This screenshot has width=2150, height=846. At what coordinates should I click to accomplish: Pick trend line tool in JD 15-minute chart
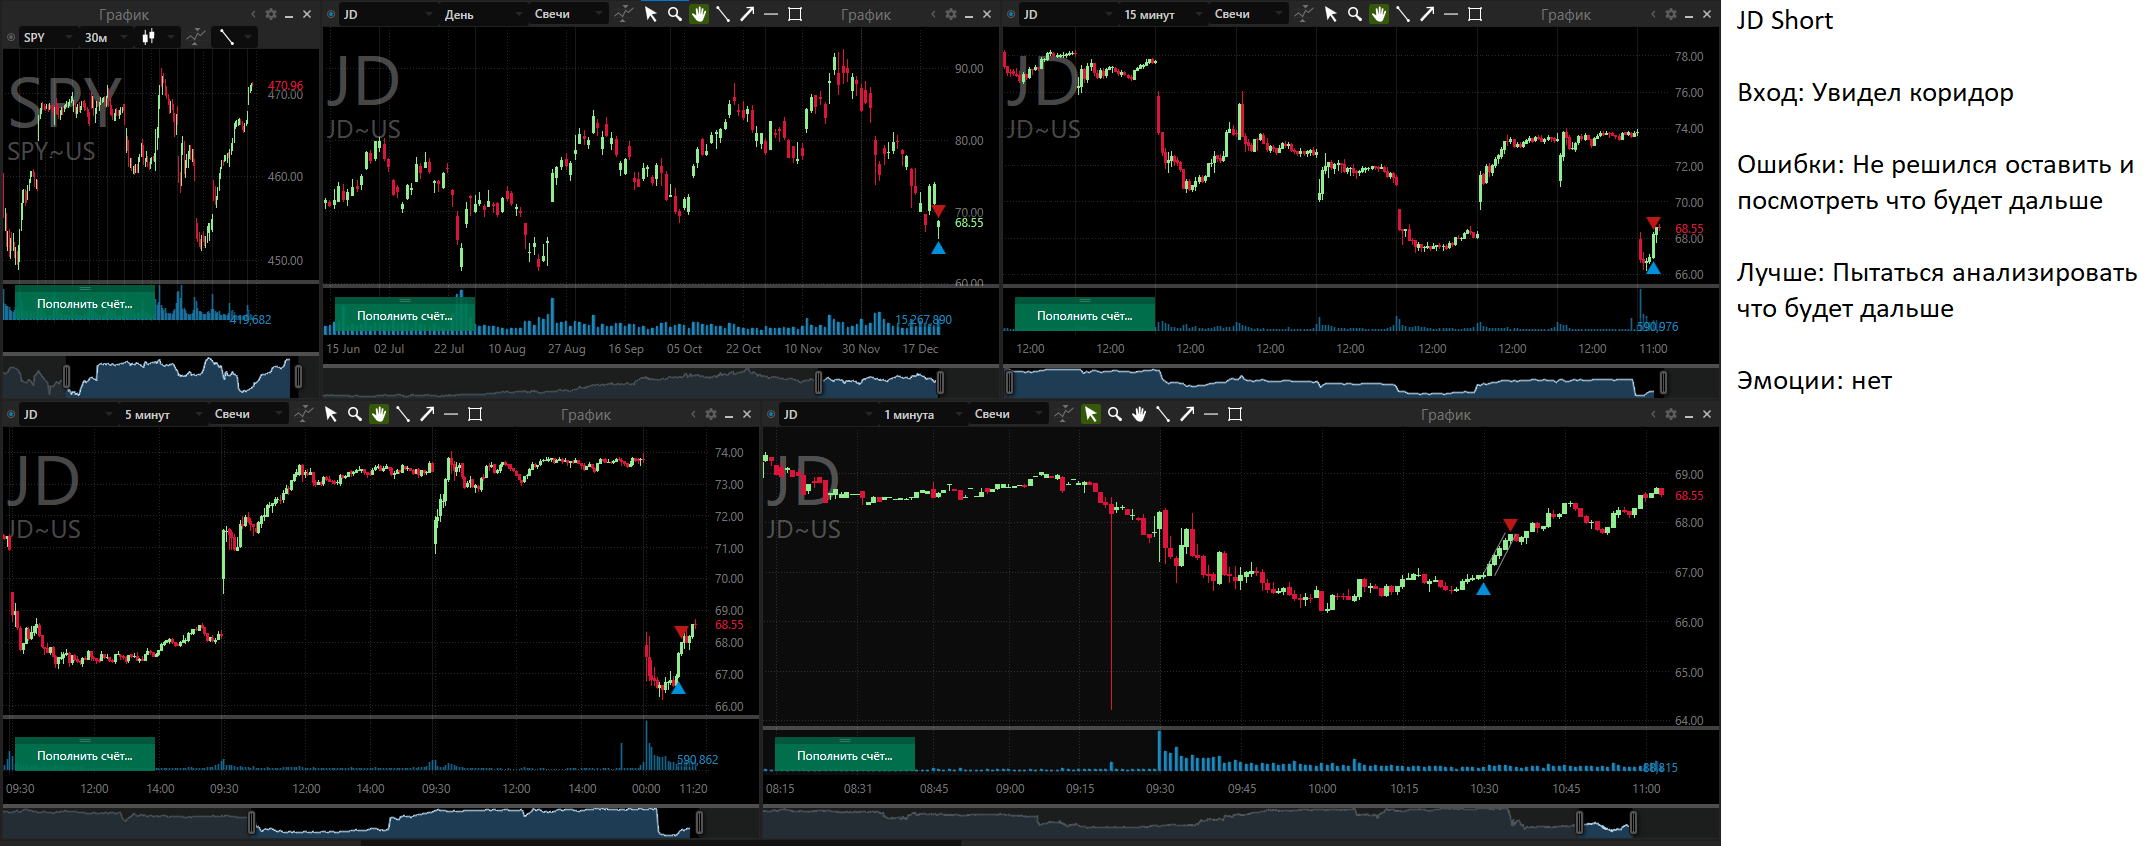(x=1403, y=14)
